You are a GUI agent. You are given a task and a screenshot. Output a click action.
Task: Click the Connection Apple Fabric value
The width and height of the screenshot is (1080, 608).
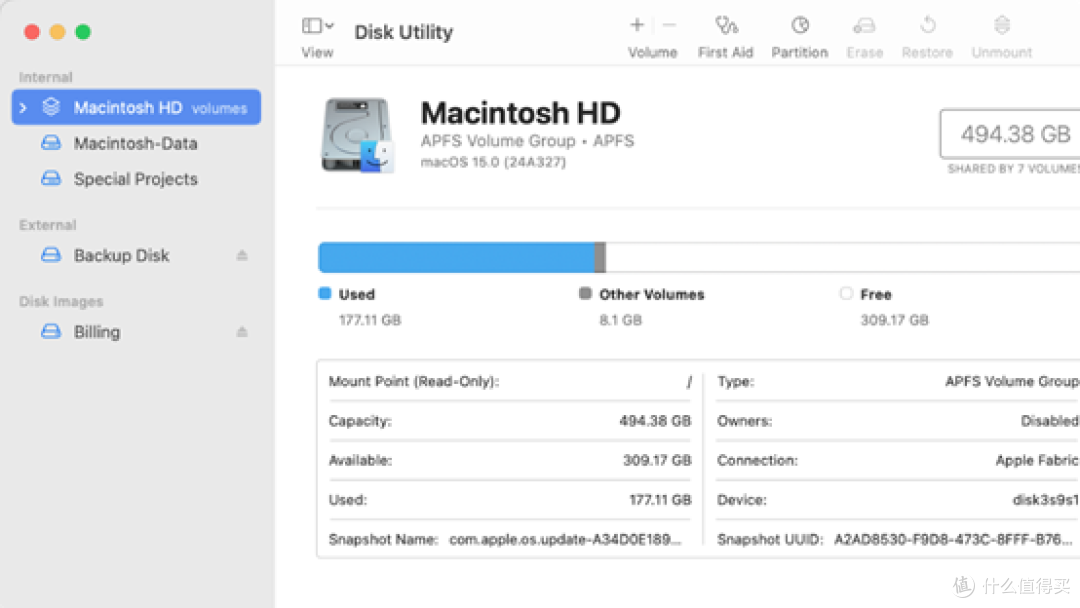tap(1037, 460)
